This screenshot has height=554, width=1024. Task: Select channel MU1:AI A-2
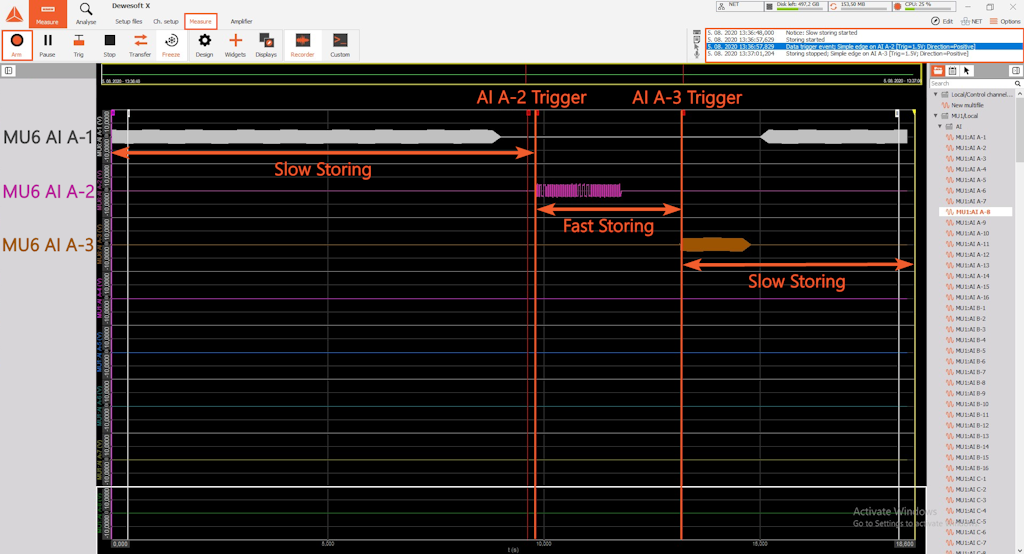coord(970,148)
